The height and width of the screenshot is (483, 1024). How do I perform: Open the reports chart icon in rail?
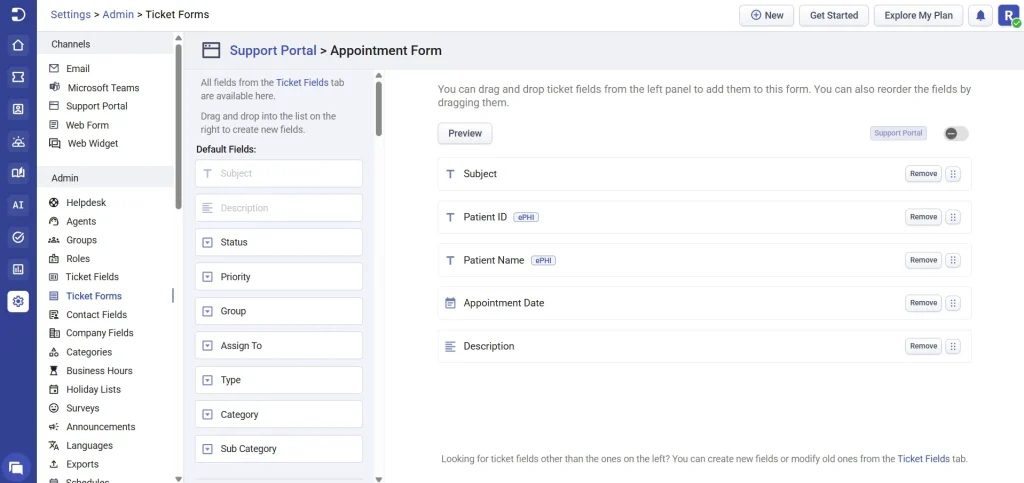tap(18, 269)
